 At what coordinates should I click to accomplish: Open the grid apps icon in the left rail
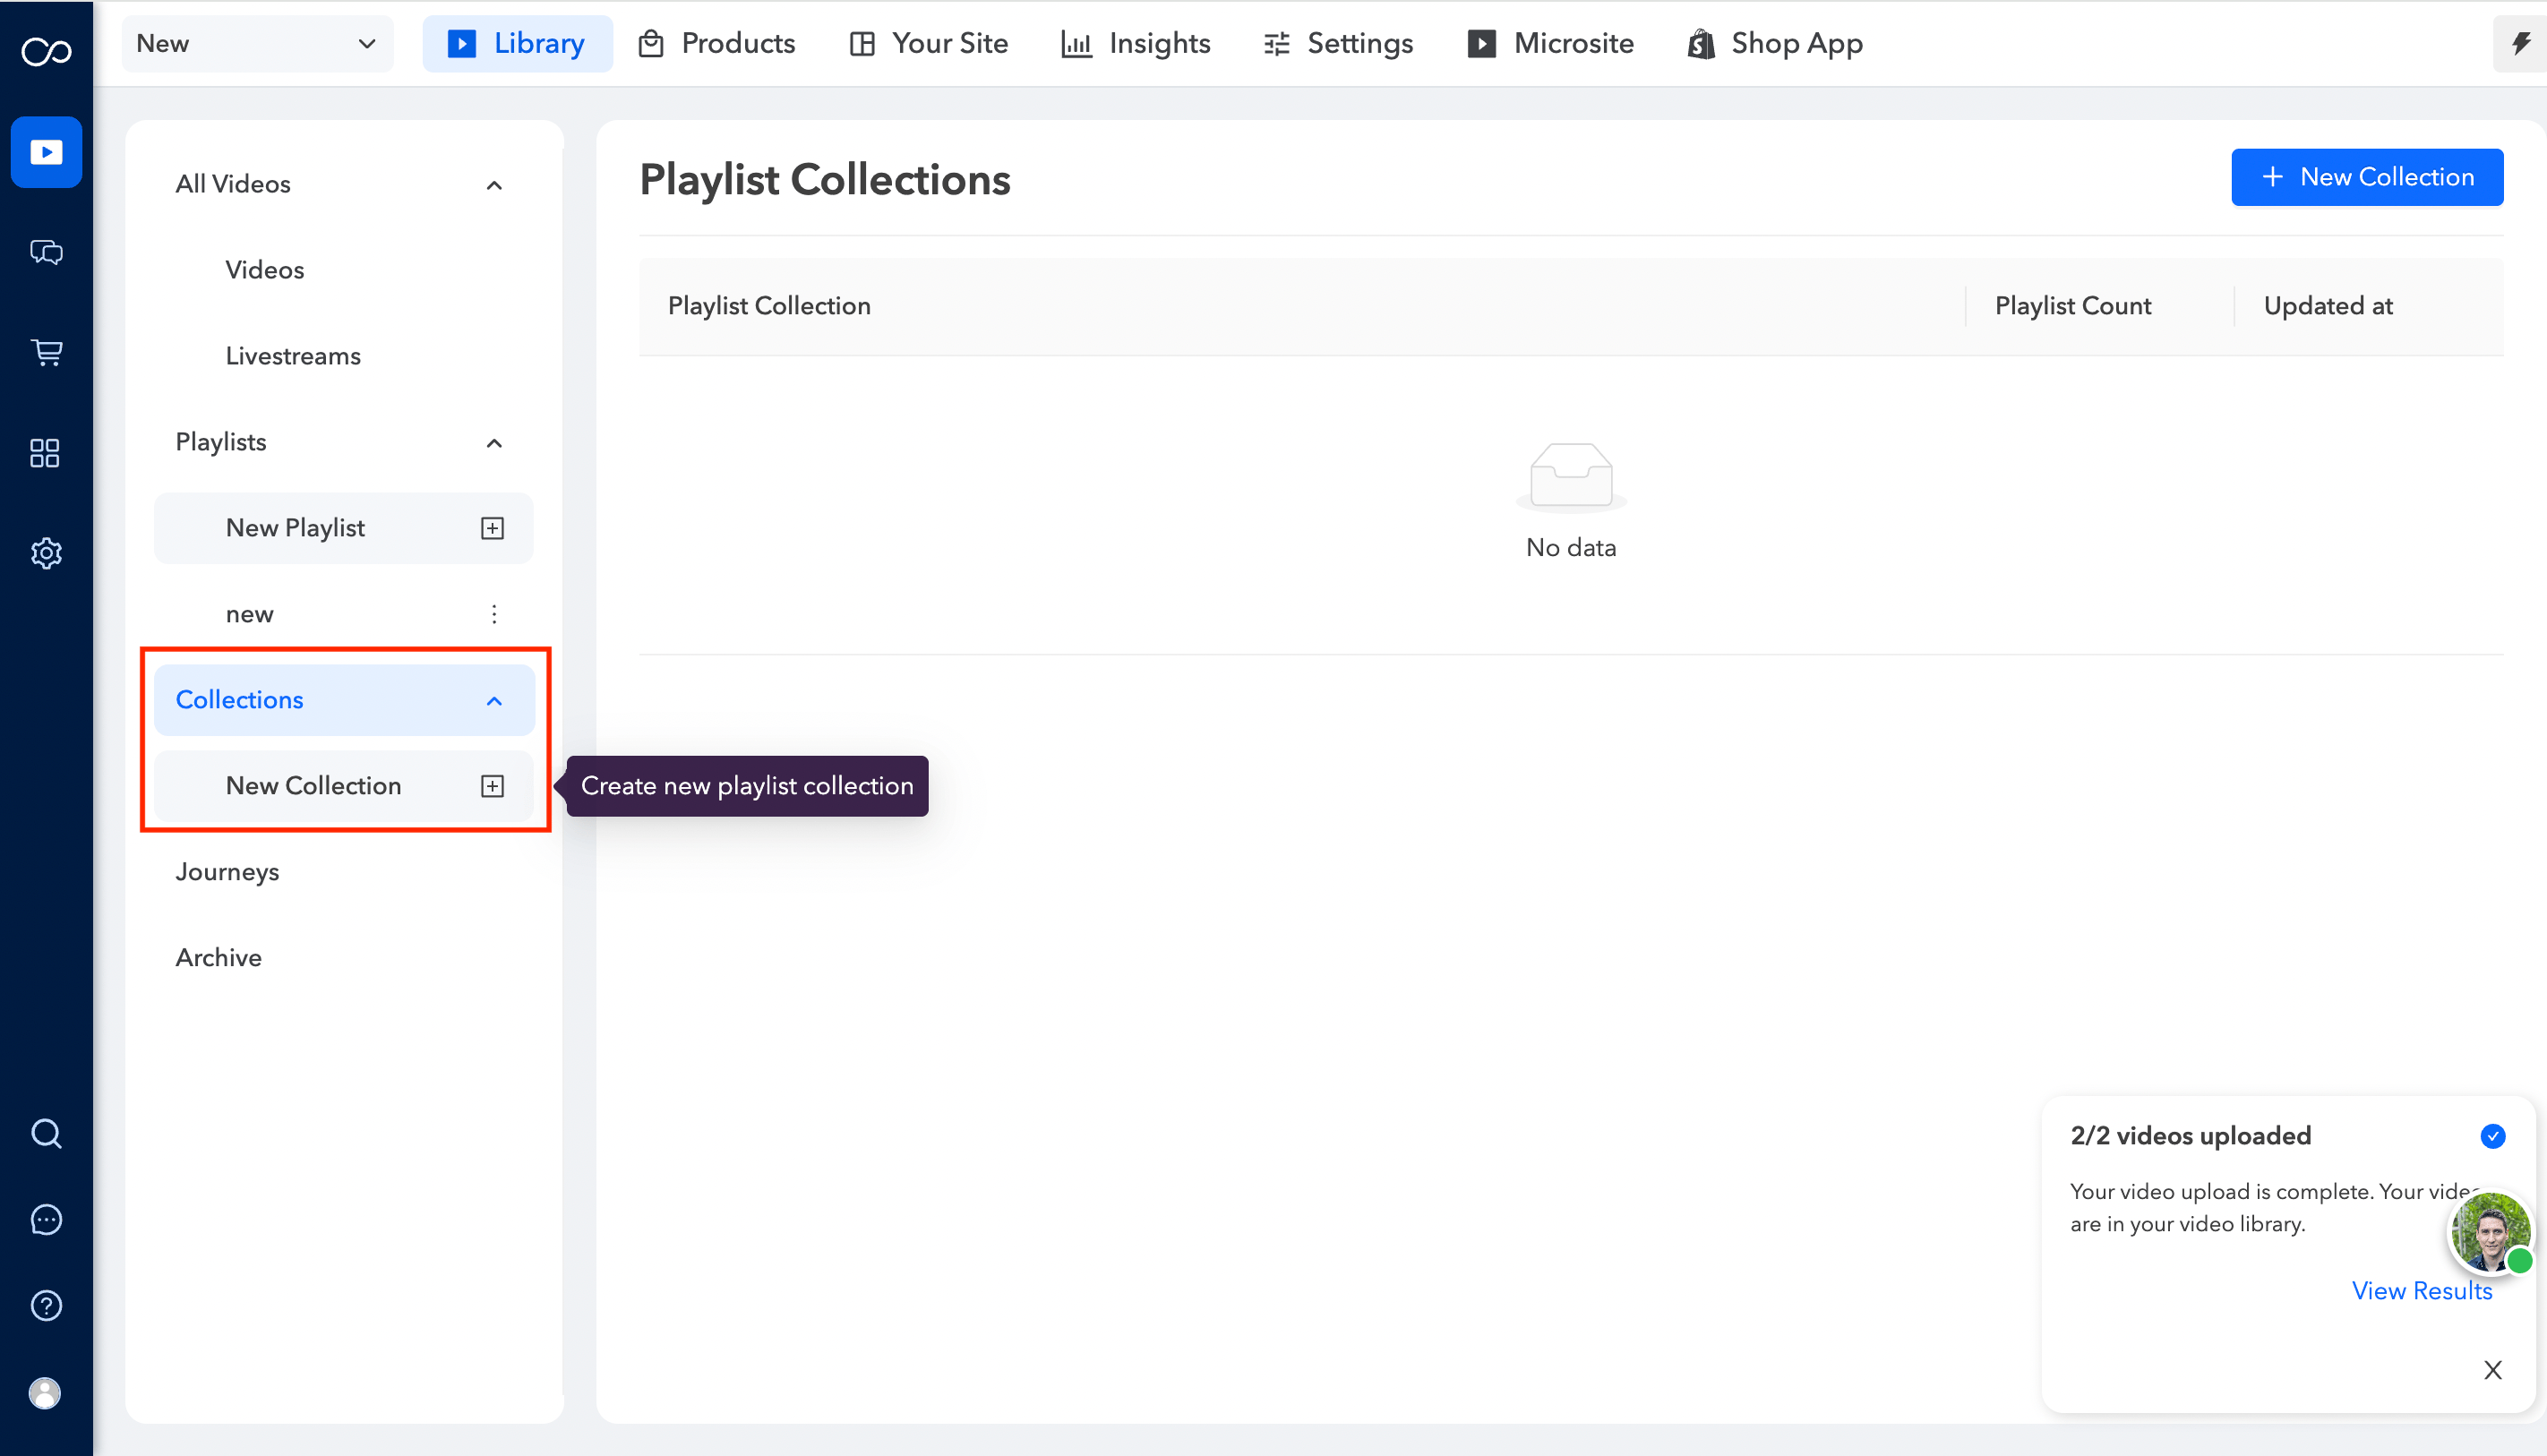pyautogui.click(x=45, y=453)
